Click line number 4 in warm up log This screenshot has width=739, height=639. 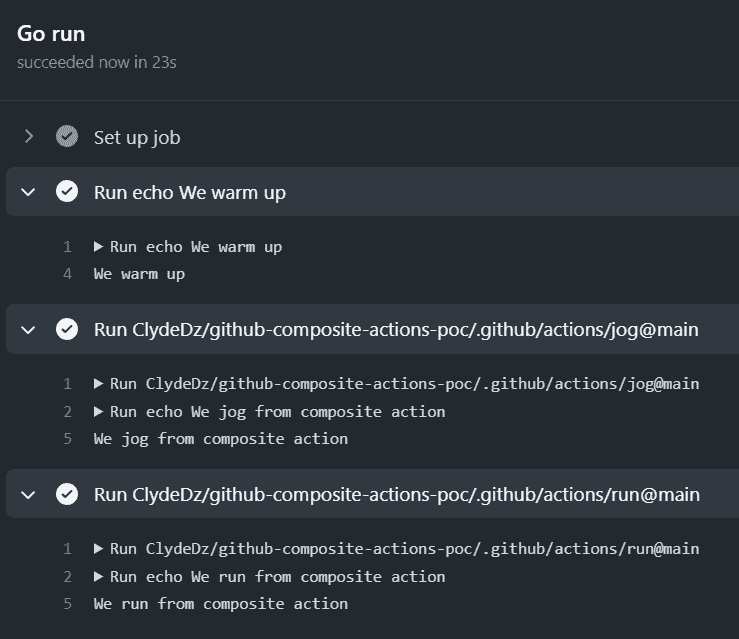pos(67,274)
